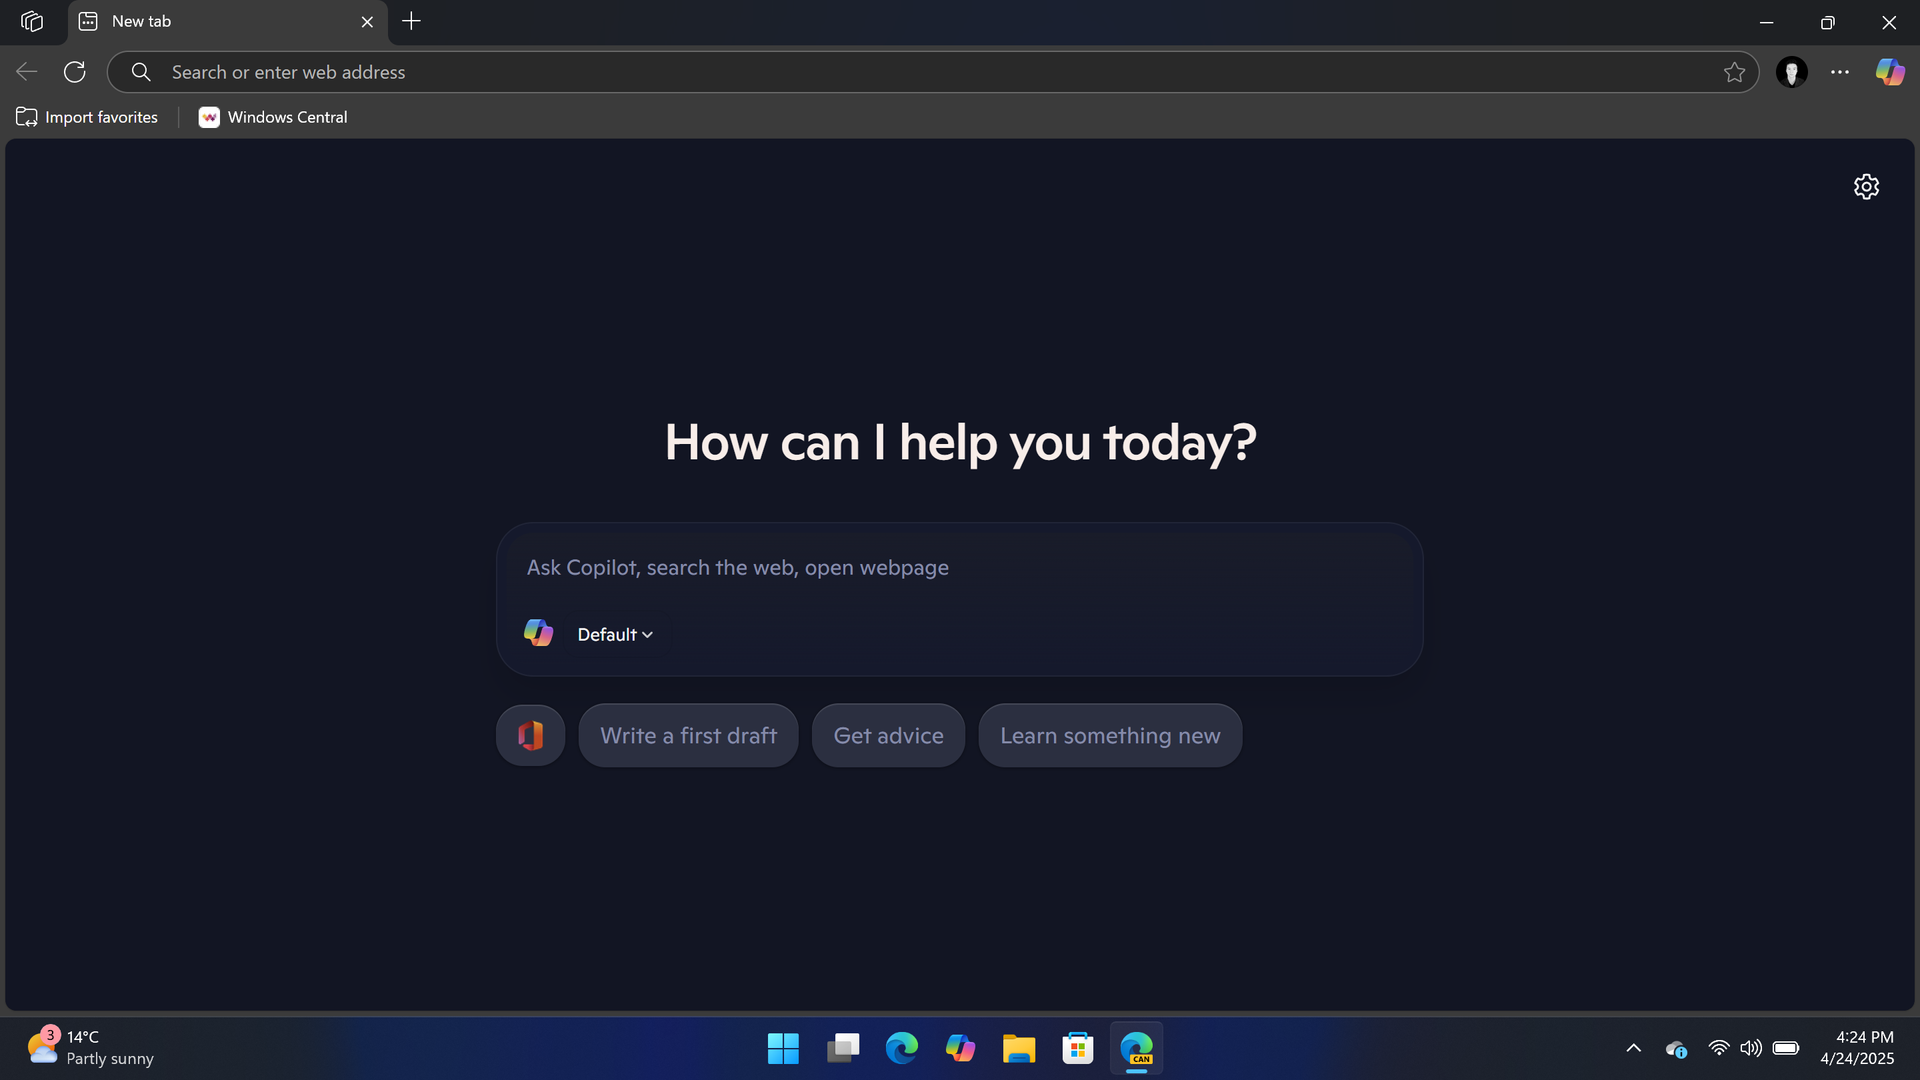Open page settings via the gear icon
This screenshot has width=1920, height=1080.
coord(1866,186)
